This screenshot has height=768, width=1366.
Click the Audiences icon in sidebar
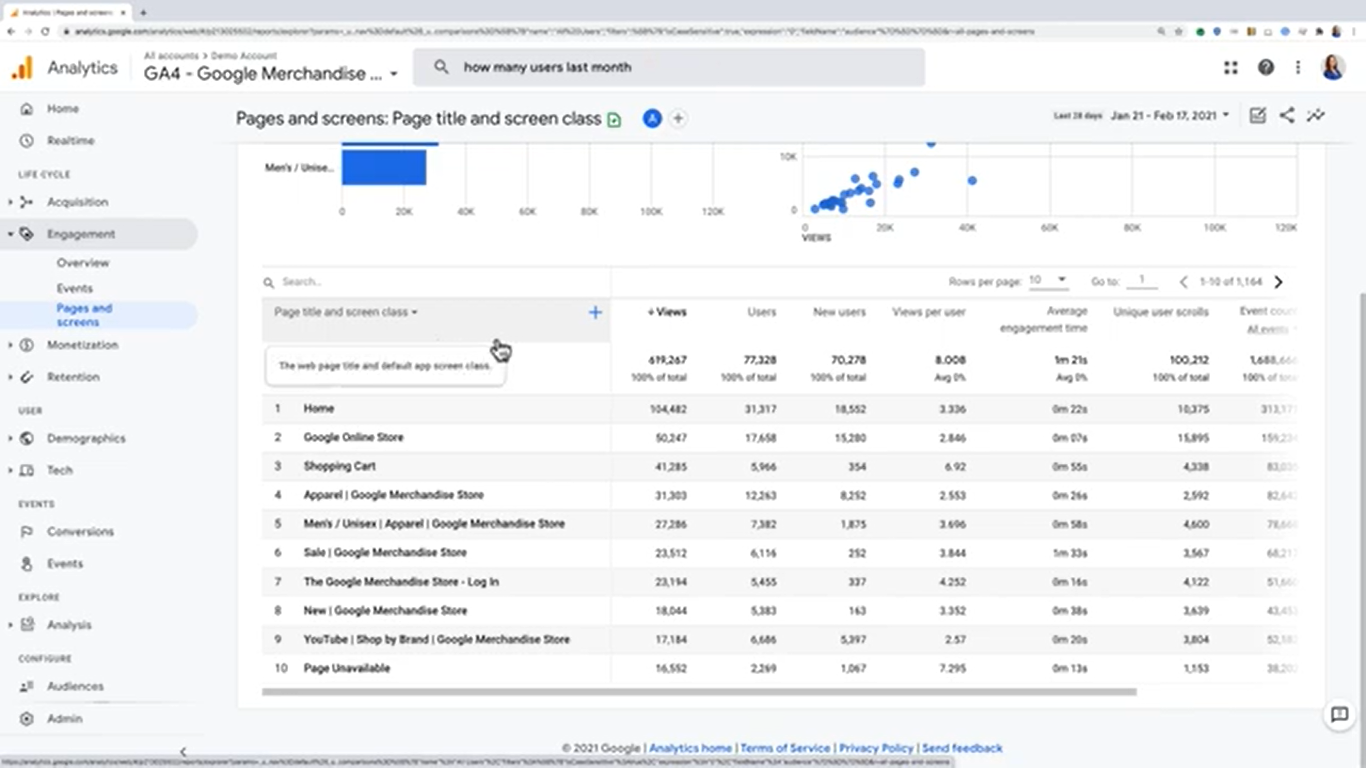coord(27,687)
